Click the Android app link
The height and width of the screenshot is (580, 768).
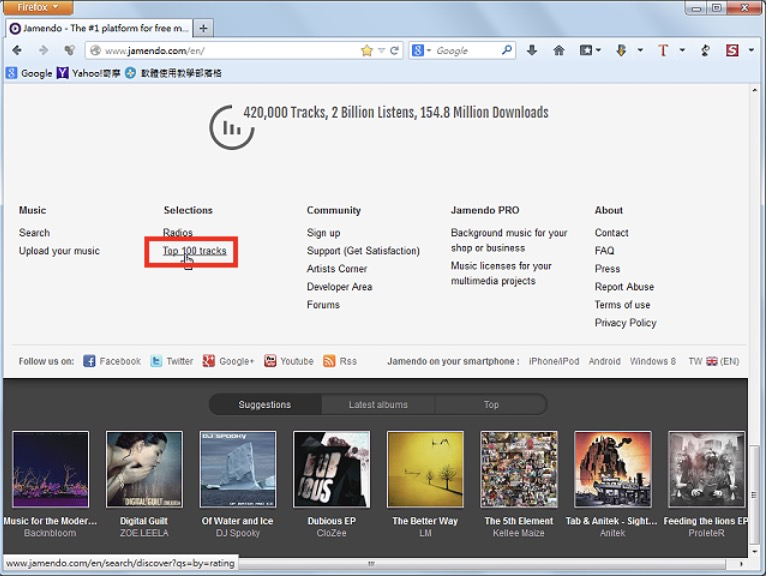[x=604, y=362]
